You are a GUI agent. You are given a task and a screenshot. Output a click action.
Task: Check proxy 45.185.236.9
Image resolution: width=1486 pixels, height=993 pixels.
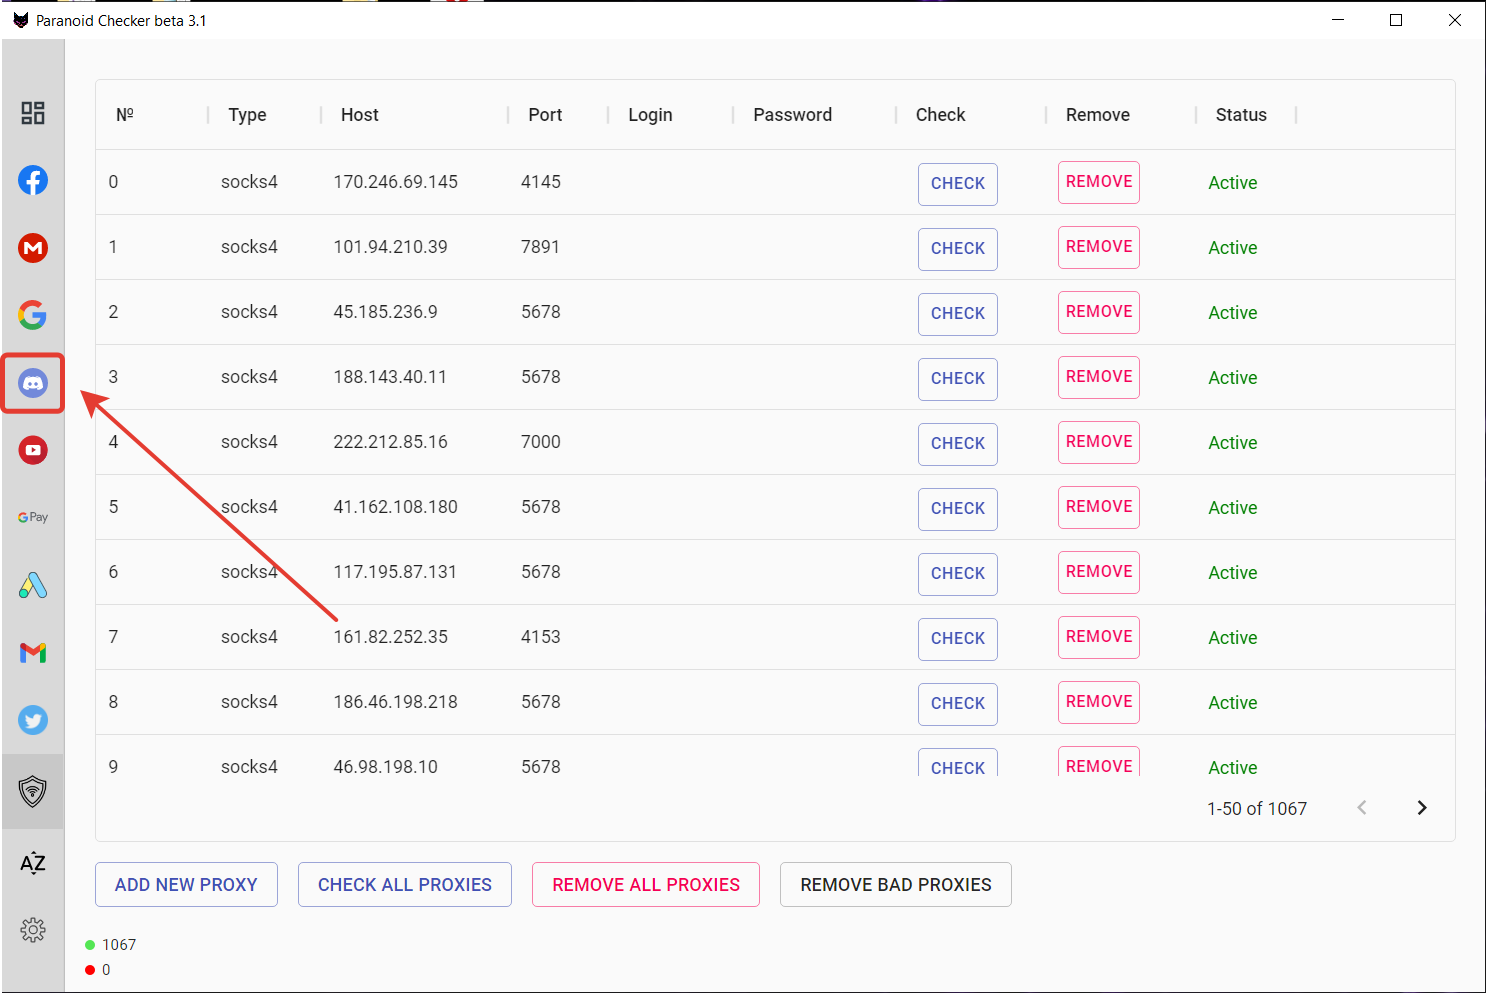click(958, 314)
